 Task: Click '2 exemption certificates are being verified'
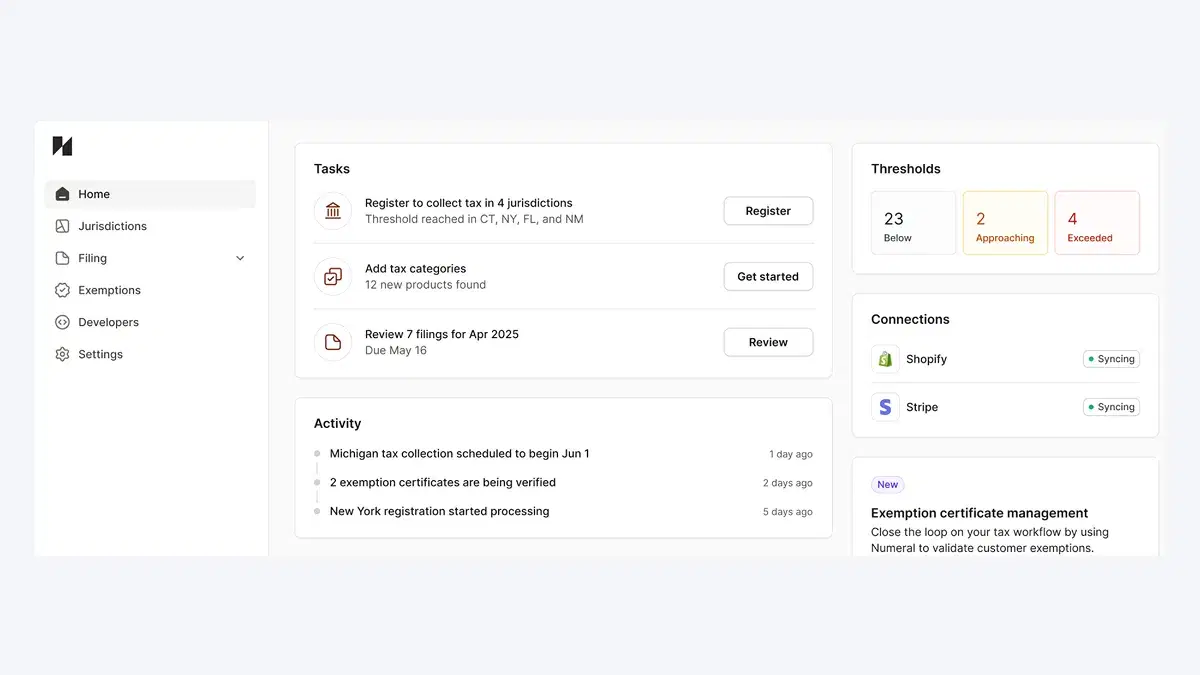click(x=443, y=482)
